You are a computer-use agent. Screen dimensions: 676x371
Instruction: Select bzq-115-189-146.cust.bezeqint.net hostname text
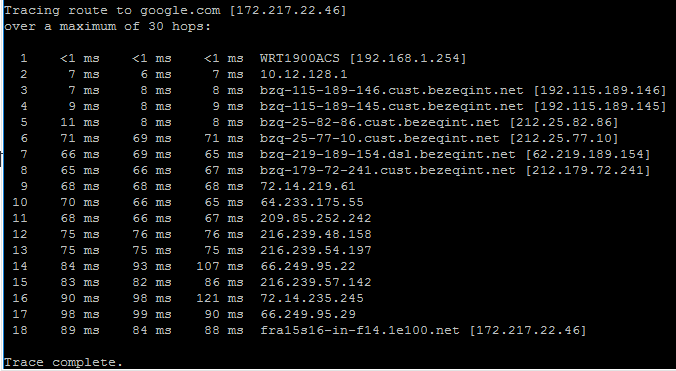pyautogui.click(x=391, y=90)
